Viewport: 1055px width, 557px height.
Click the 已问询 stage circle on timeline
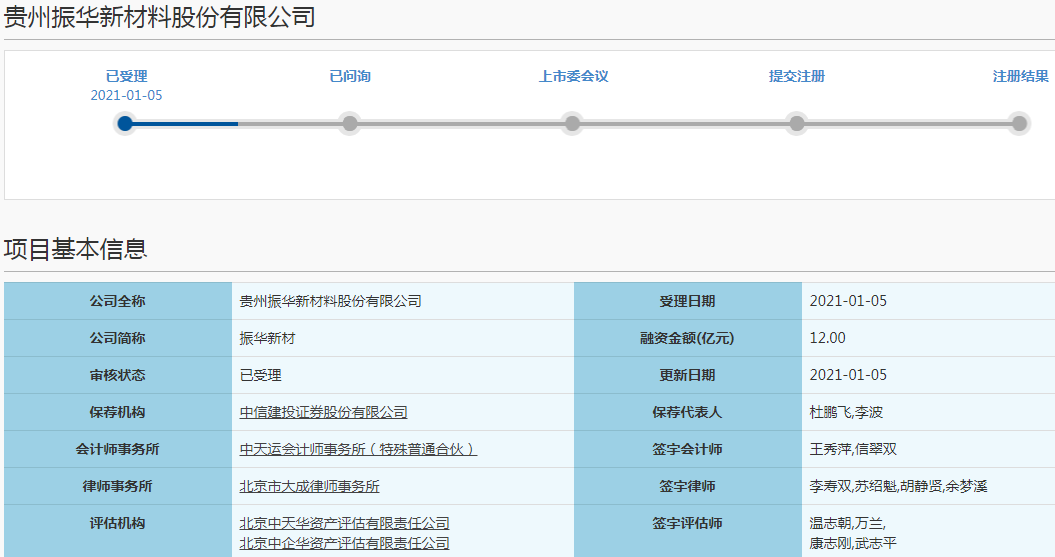tap(350, 124)
